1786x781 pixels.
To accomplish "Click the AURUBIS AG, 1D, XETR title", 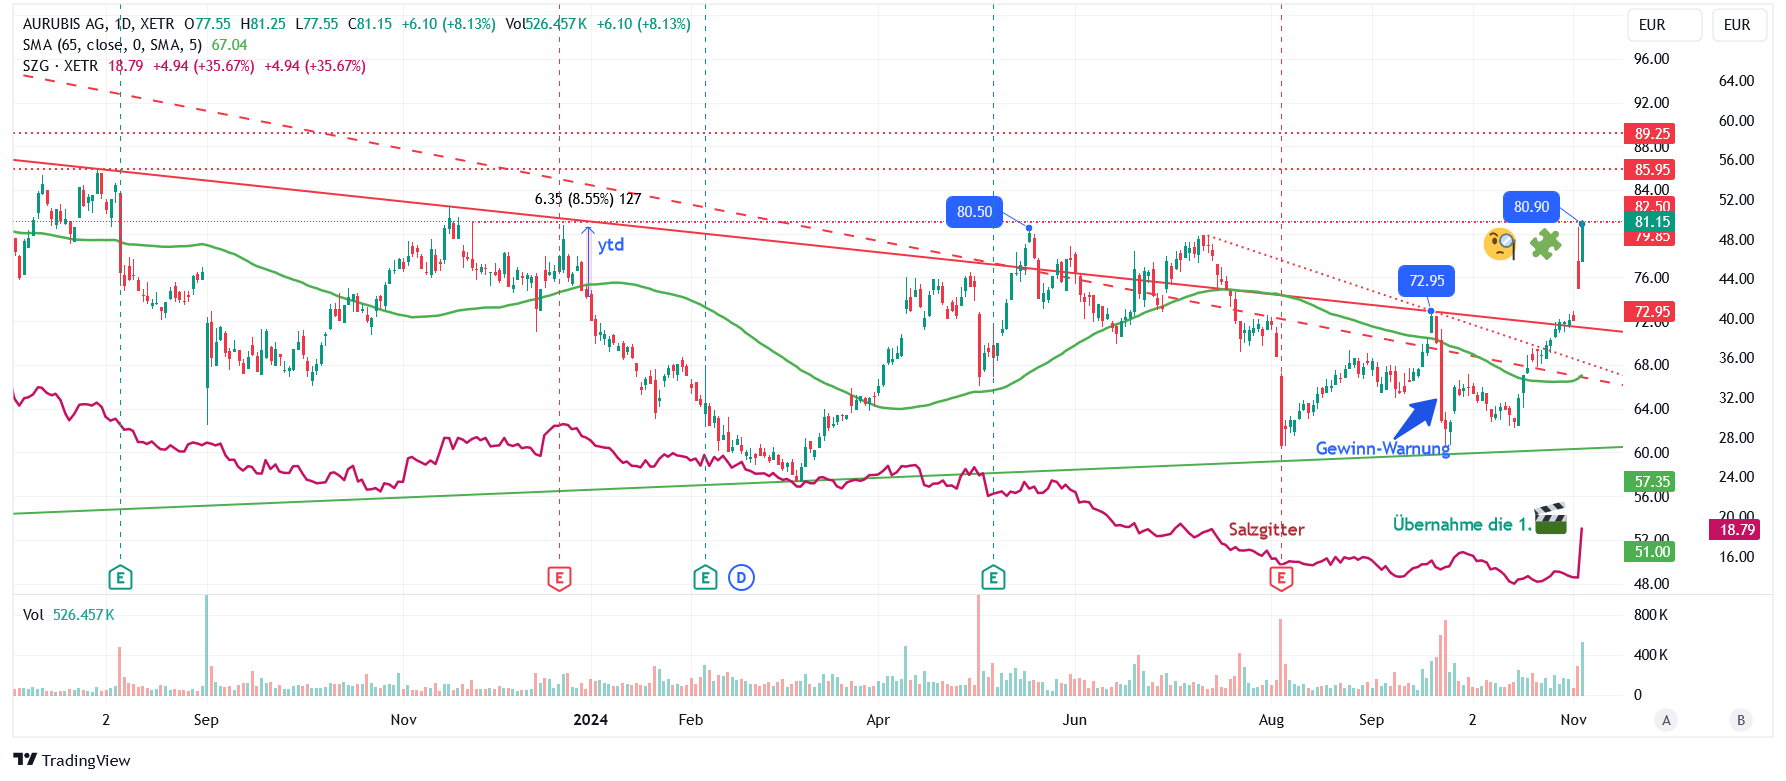I will click(98, 23).
